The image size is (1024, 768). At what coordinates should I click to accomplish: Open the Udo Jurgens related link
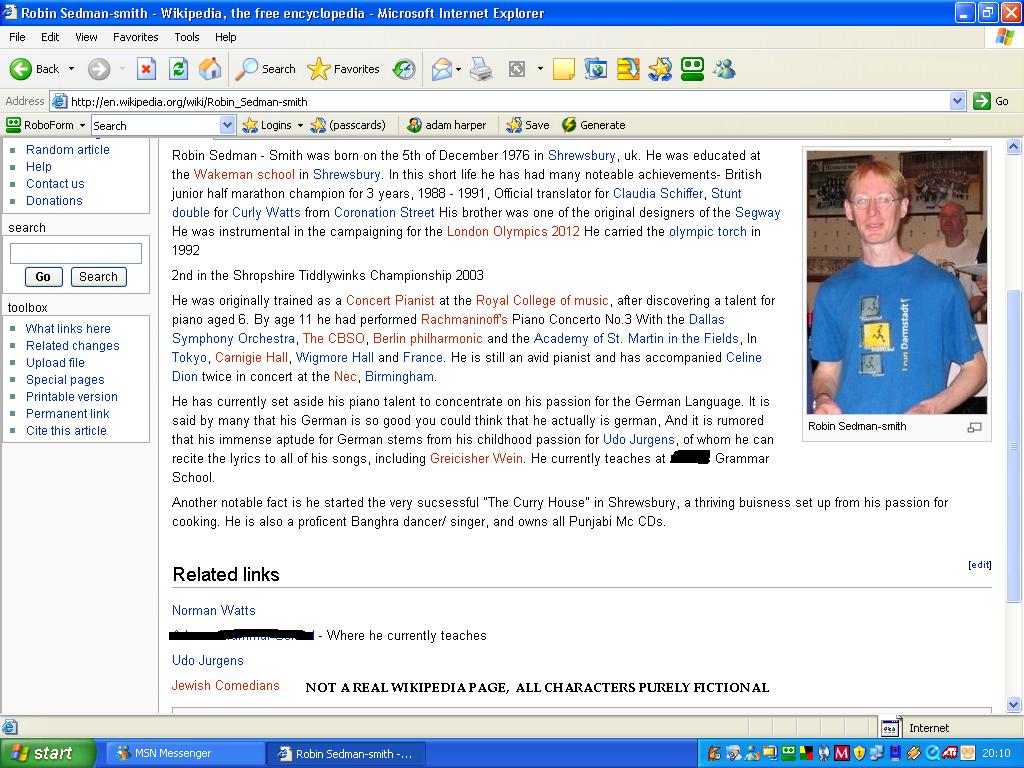208,660
